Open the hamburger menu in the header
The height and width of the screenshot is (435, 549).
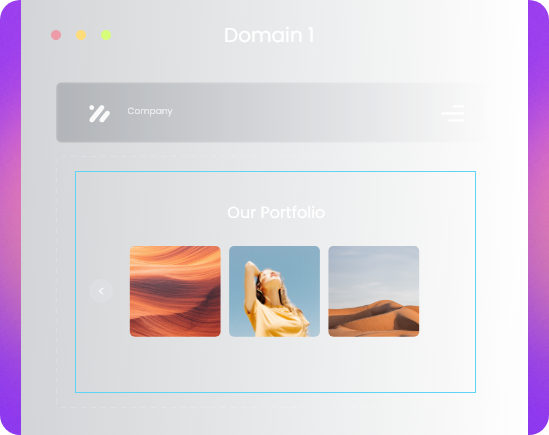pos(453,113)
